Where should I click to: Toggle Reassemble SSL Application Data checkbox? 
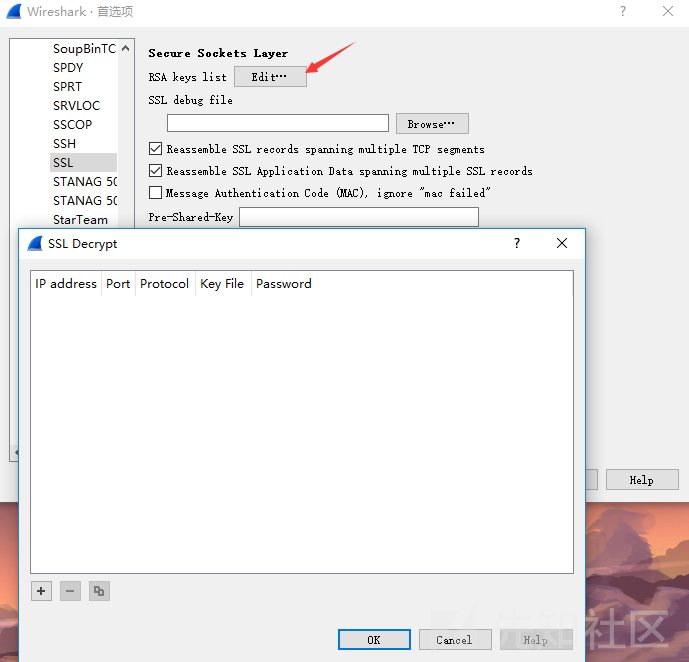point(155,170)
